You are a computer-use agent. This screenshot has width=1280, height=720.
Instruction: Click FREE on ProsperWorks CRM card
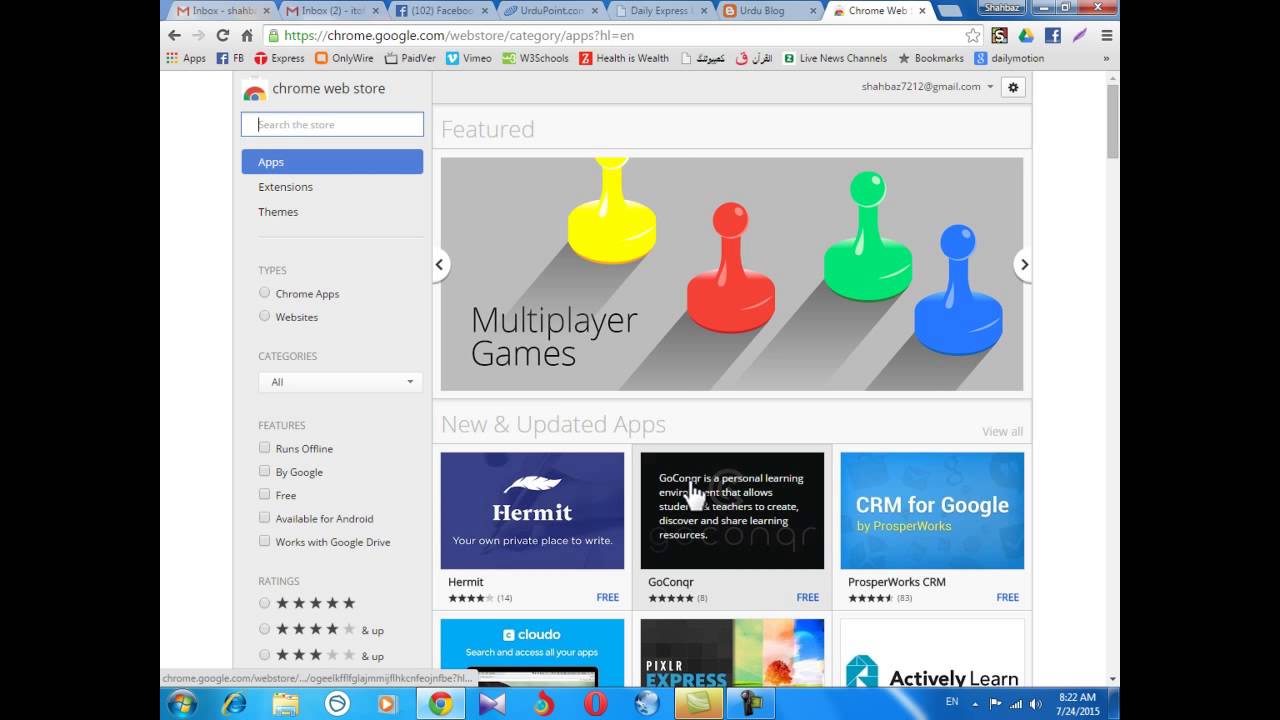(x=1008, y=598)
